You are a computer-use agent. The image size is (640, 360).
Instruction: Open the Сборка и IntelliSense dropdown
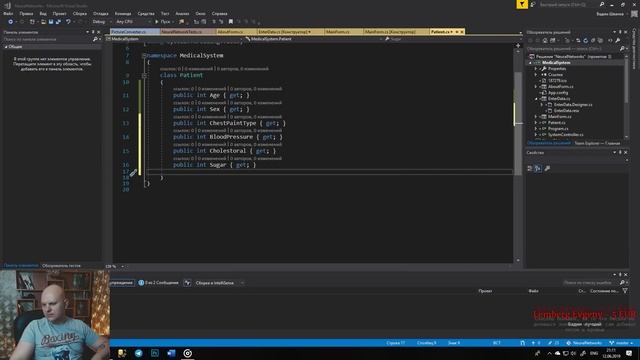coord(219,282)
